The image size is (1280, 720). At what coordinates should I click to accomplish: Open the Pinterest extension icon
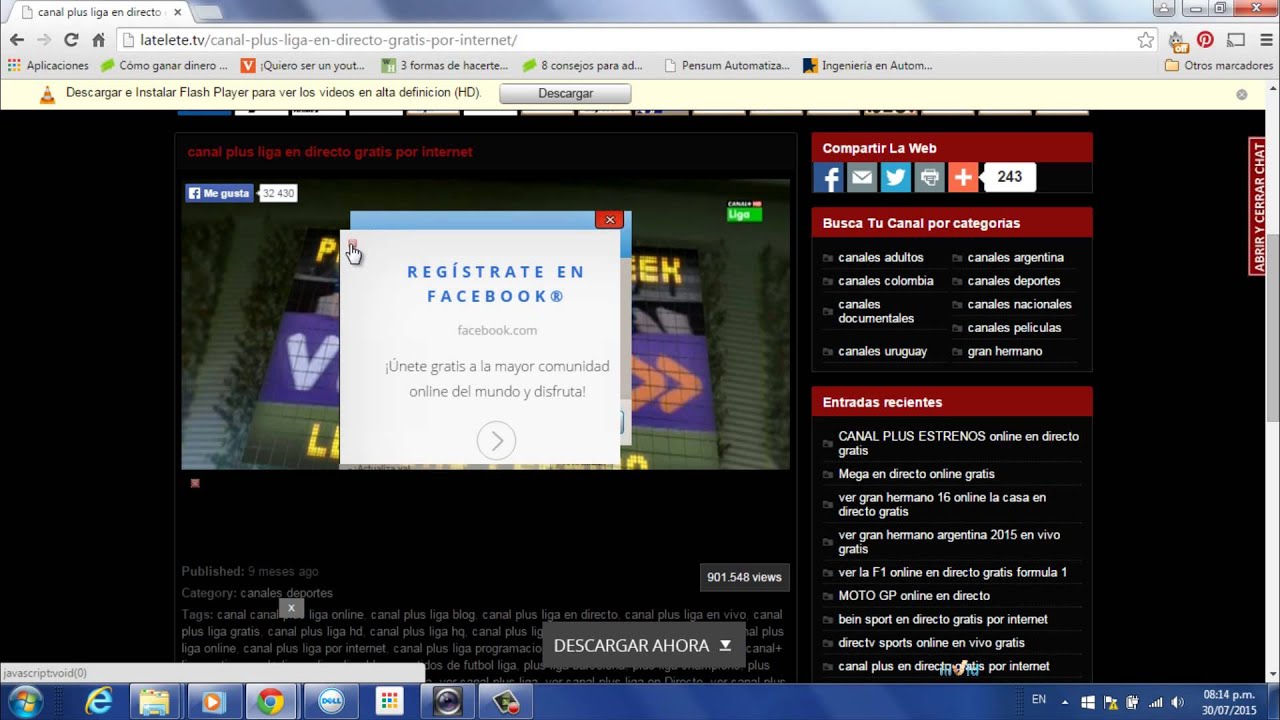tap(1205, 40)
